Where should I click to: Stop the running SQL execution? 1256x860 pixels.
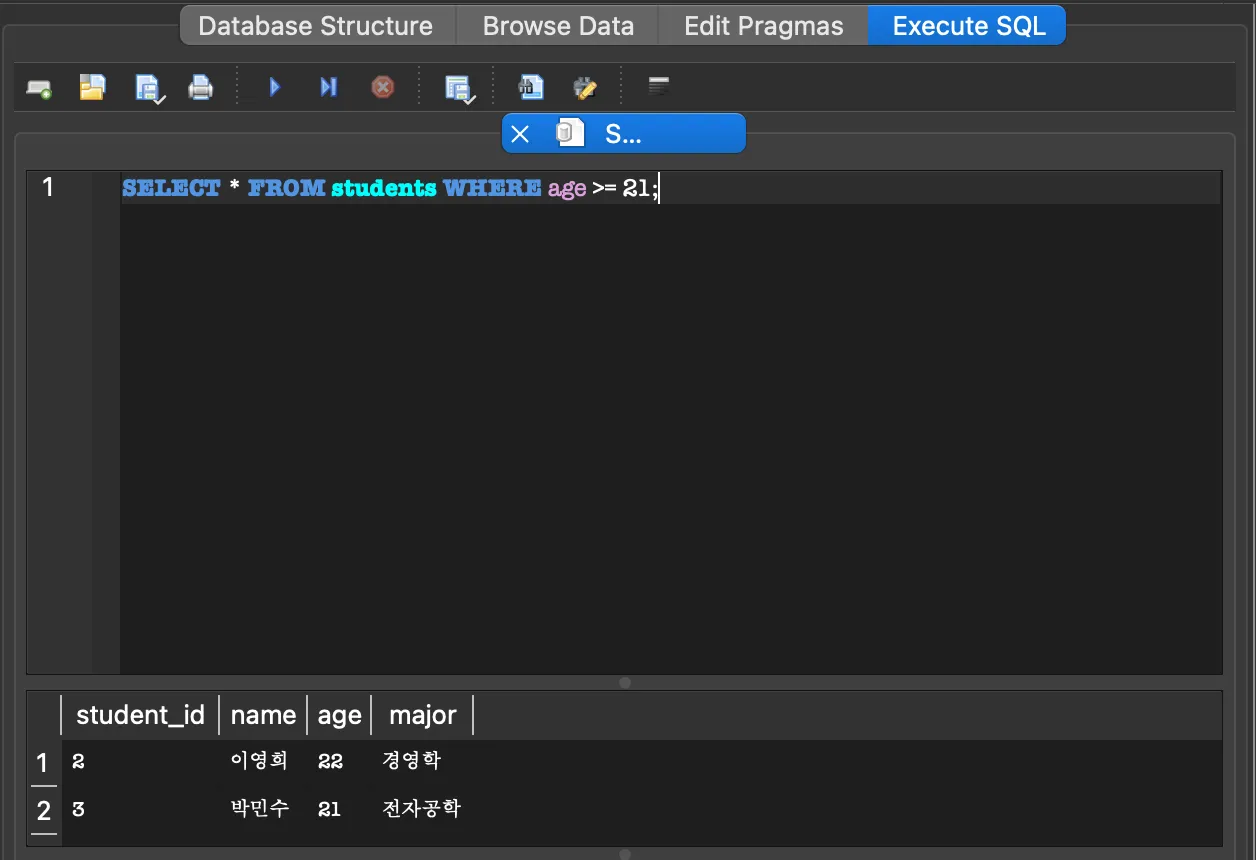(382, 88)
